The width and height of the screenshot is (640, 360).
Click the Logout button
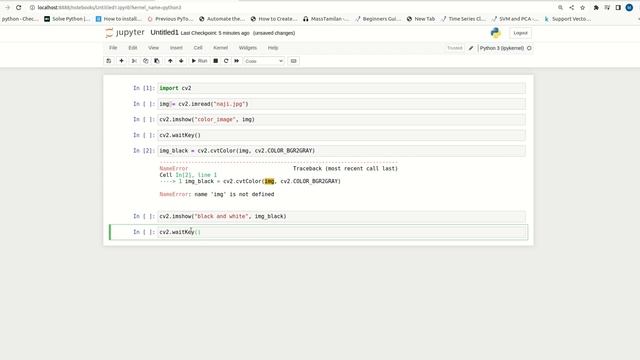click(x=520, y=33)
